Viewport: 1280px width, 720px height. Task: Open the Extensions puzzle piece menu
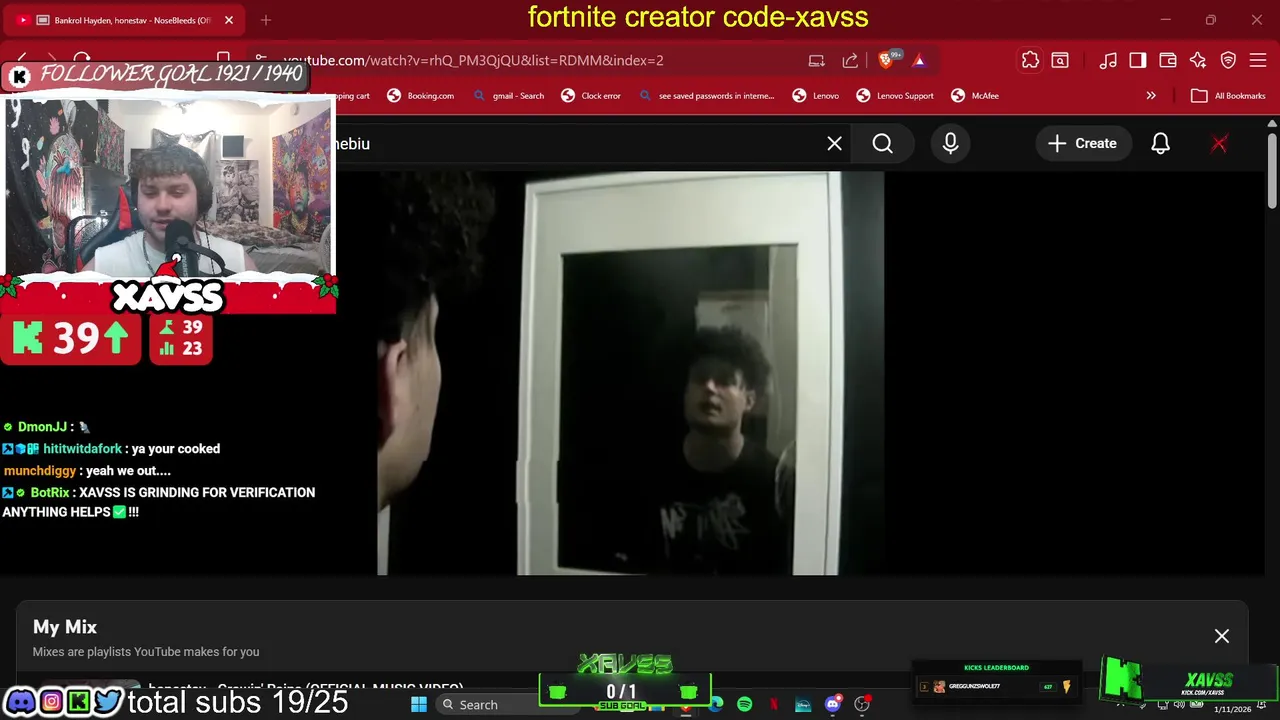click(x=1030, y=60)
